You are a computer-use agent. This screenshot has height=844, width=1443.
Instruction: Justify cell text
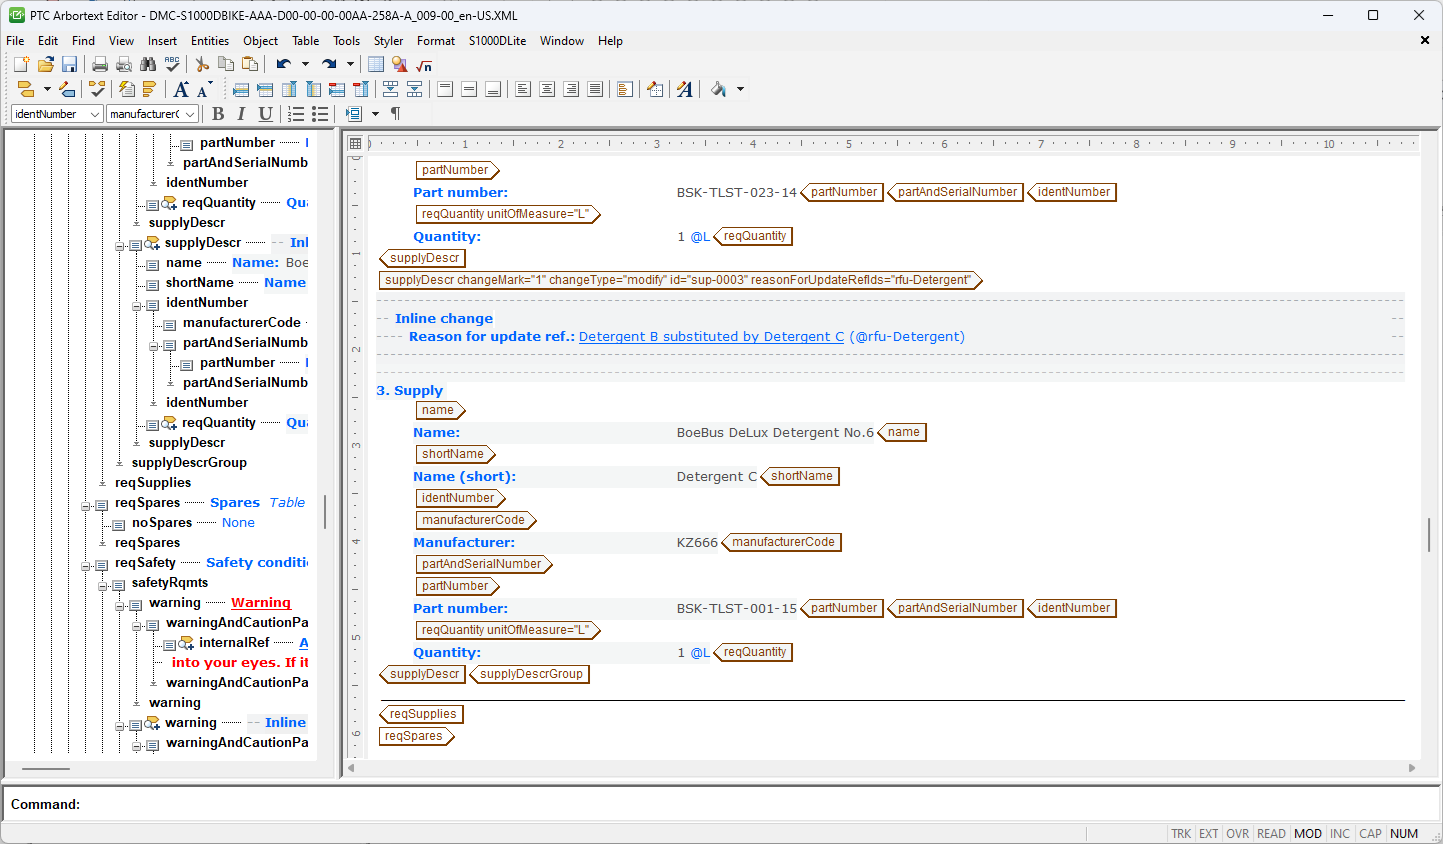point(595,89)
